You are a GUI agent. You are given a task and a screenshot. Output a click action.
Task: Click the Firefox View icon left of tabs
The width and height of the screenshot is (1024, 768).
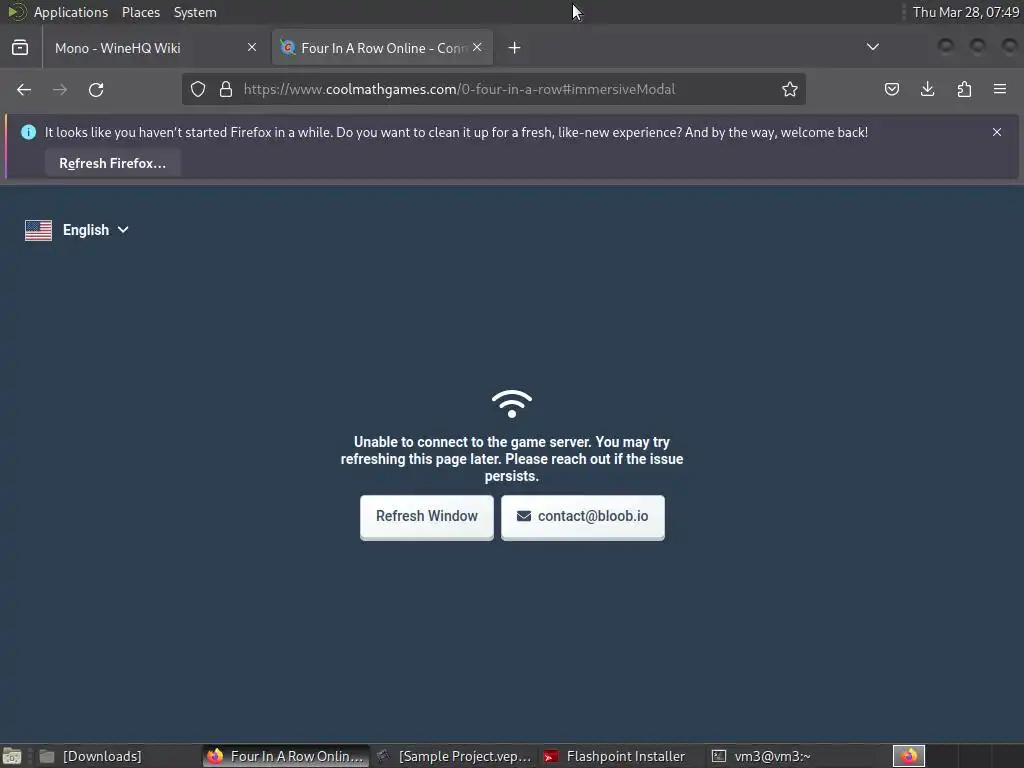20,48
